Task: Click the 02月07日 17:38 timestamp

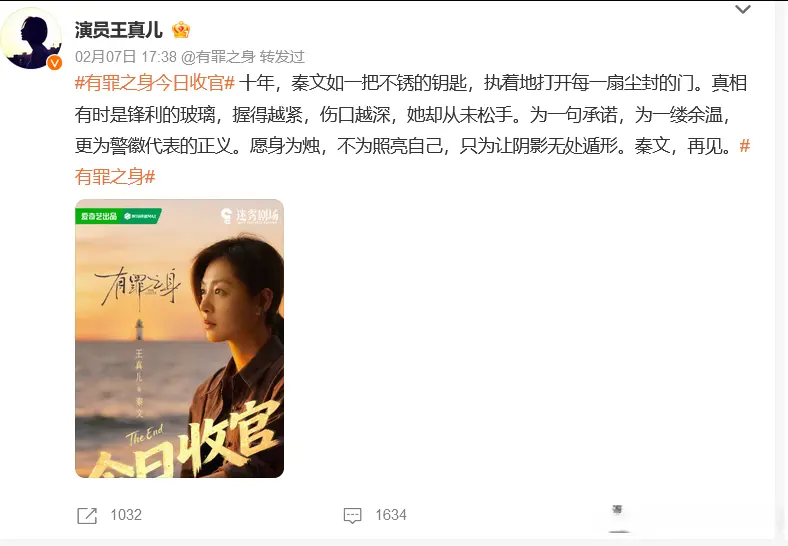Action: (126, 57)
